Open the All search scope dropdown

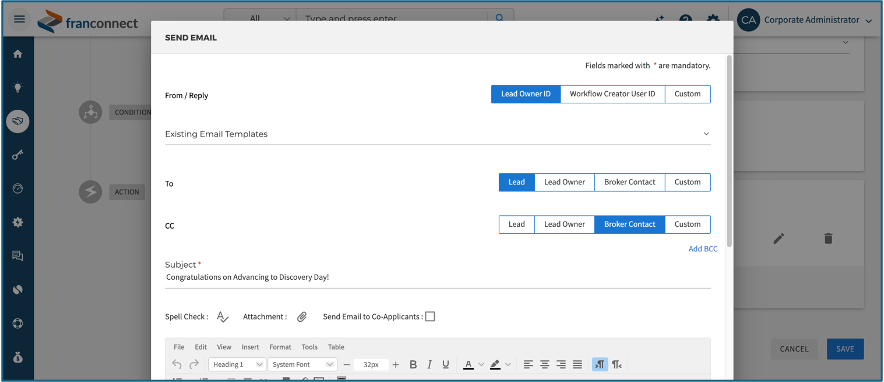click(x=260, y=18)
